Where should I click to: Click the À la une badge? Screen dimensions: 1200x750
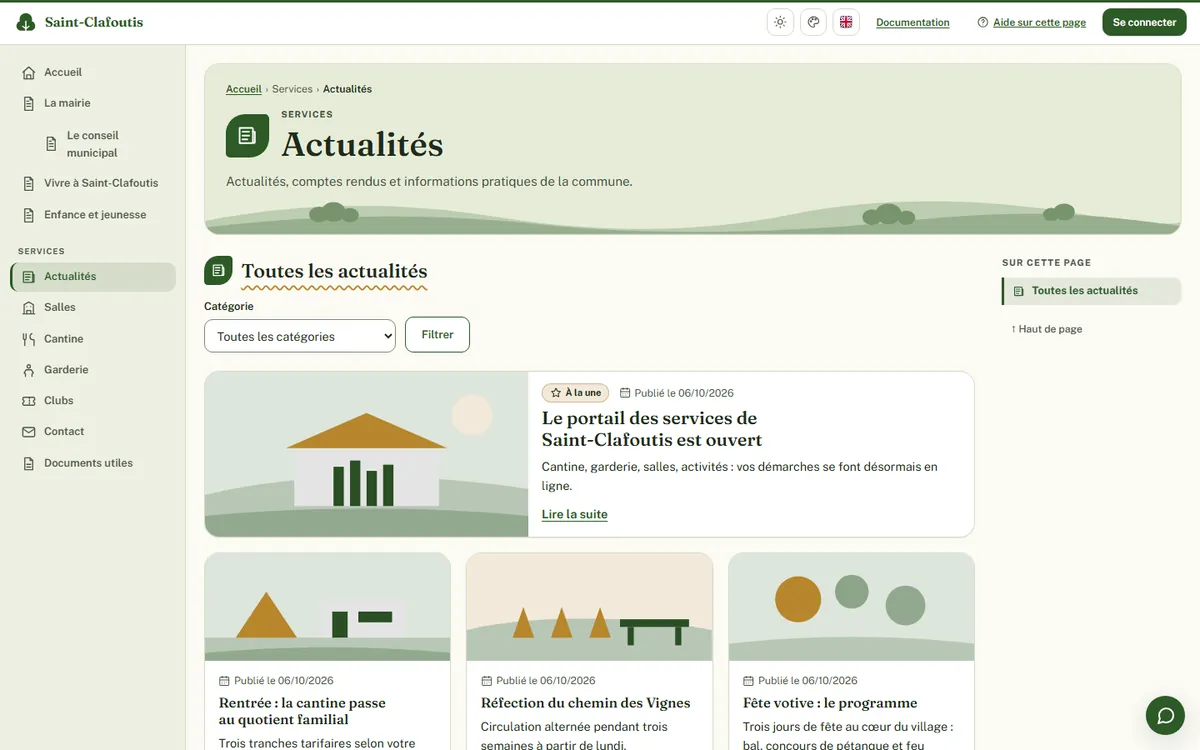575,393
